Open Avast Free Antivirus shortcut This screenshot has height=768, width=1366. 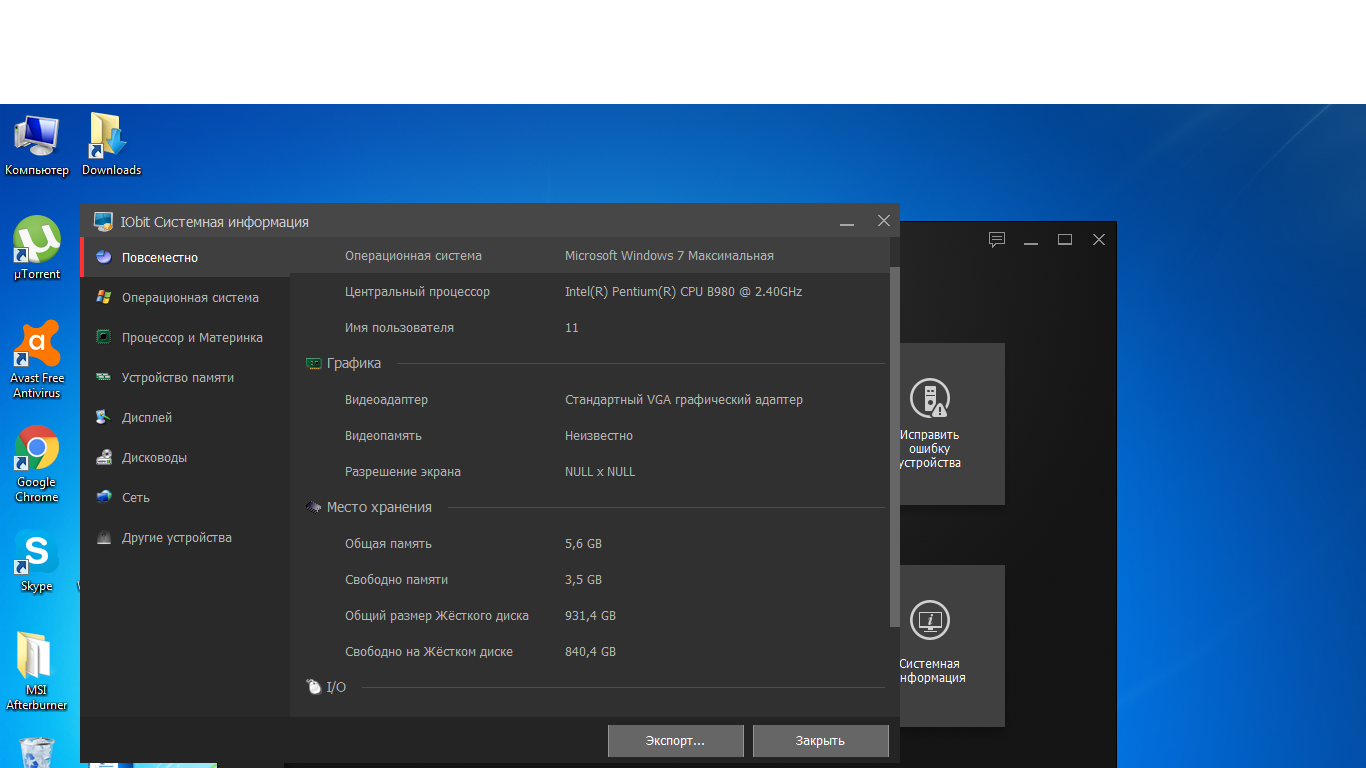click(x=37, y=357)
